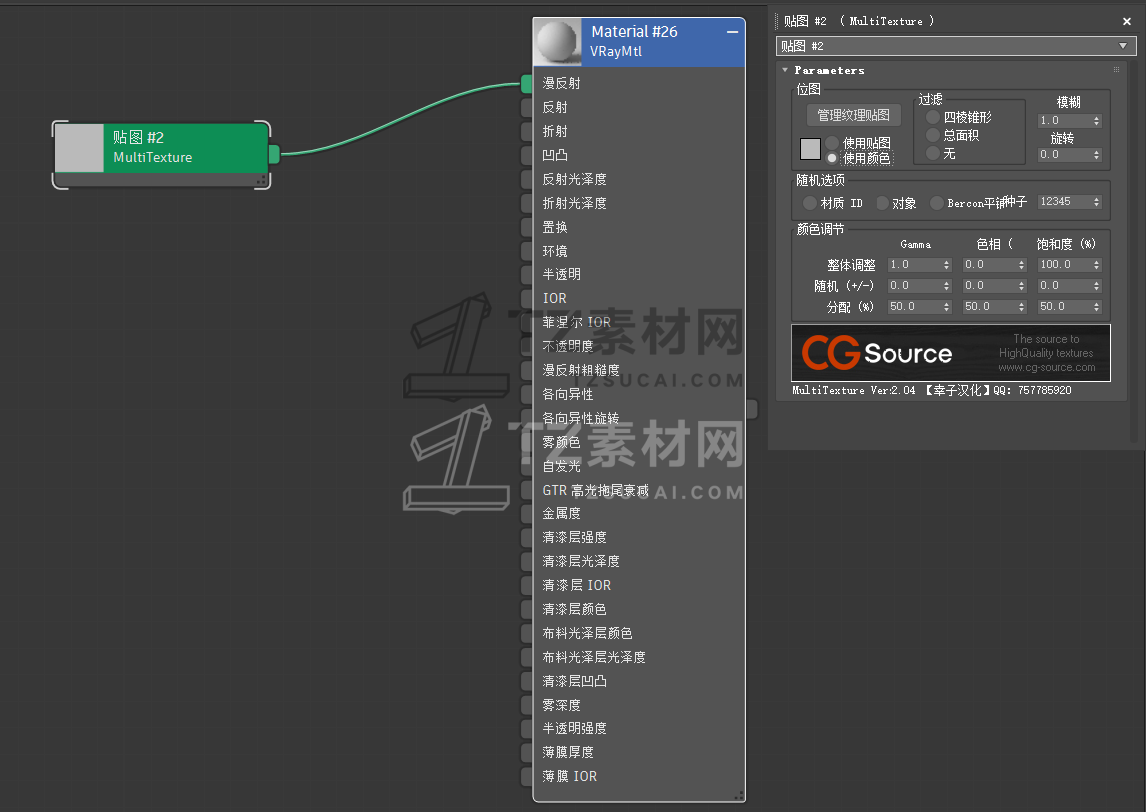Viewport: 1146px width, 812px height.
Task: Click the 金属度 input socket
Action: 526,514
